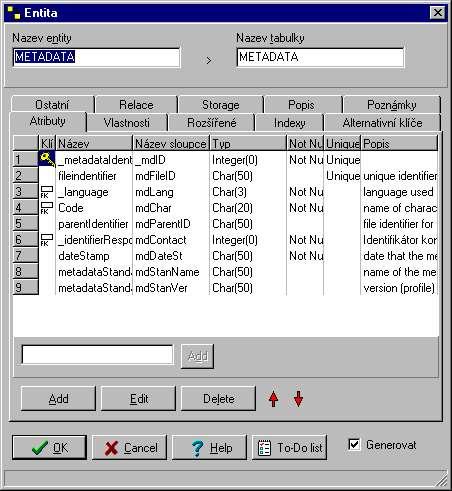This screenshot has height=491, width=452.
Task: Click the Nazev entity input field
Action: click(x=97, y=57)
